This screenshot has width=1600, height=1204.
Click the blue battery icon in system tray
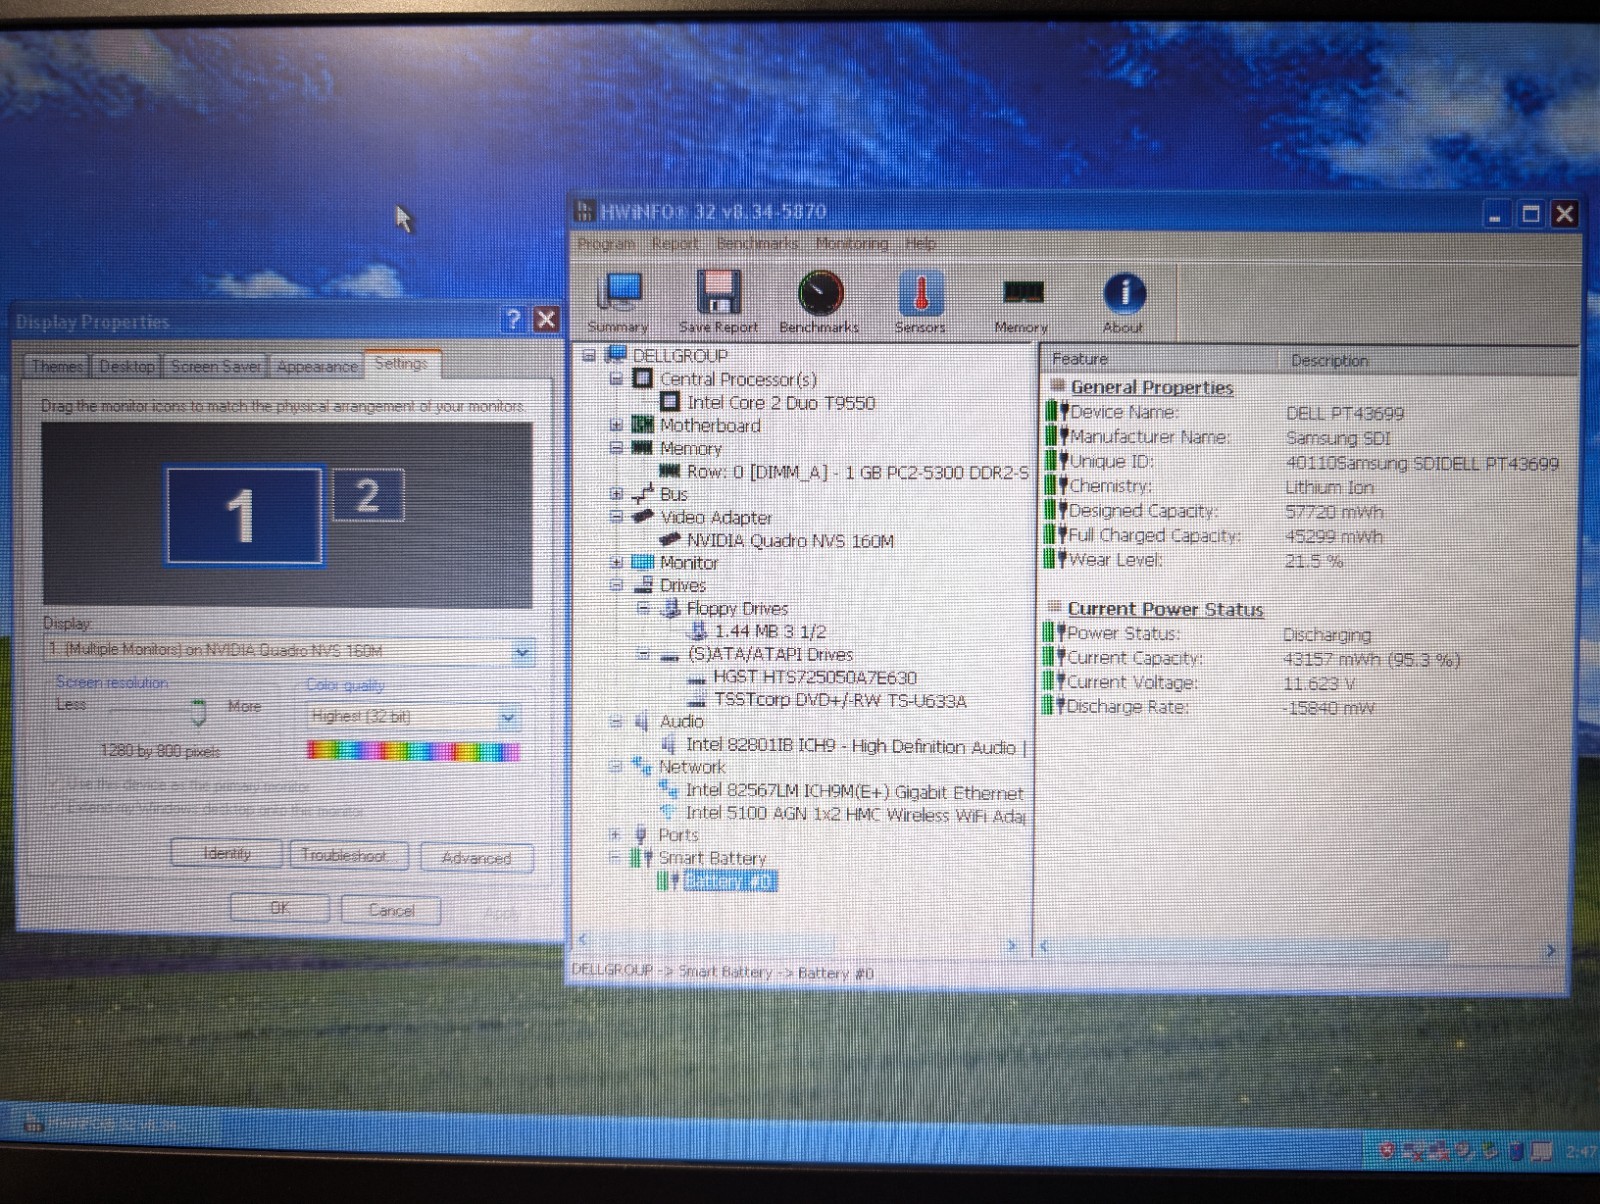(x=1516, y=1152)
